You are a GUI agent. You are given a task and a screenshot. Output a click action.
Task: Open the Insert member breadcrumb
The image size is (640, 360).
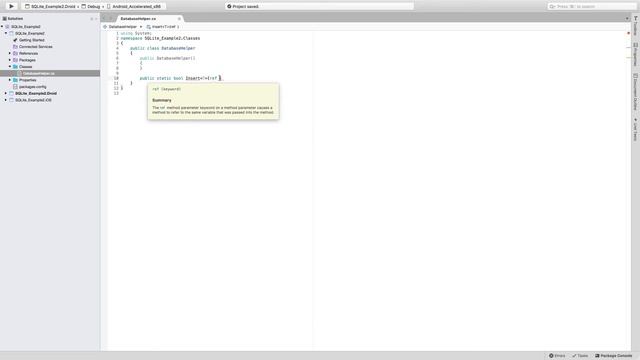[163, 27]
